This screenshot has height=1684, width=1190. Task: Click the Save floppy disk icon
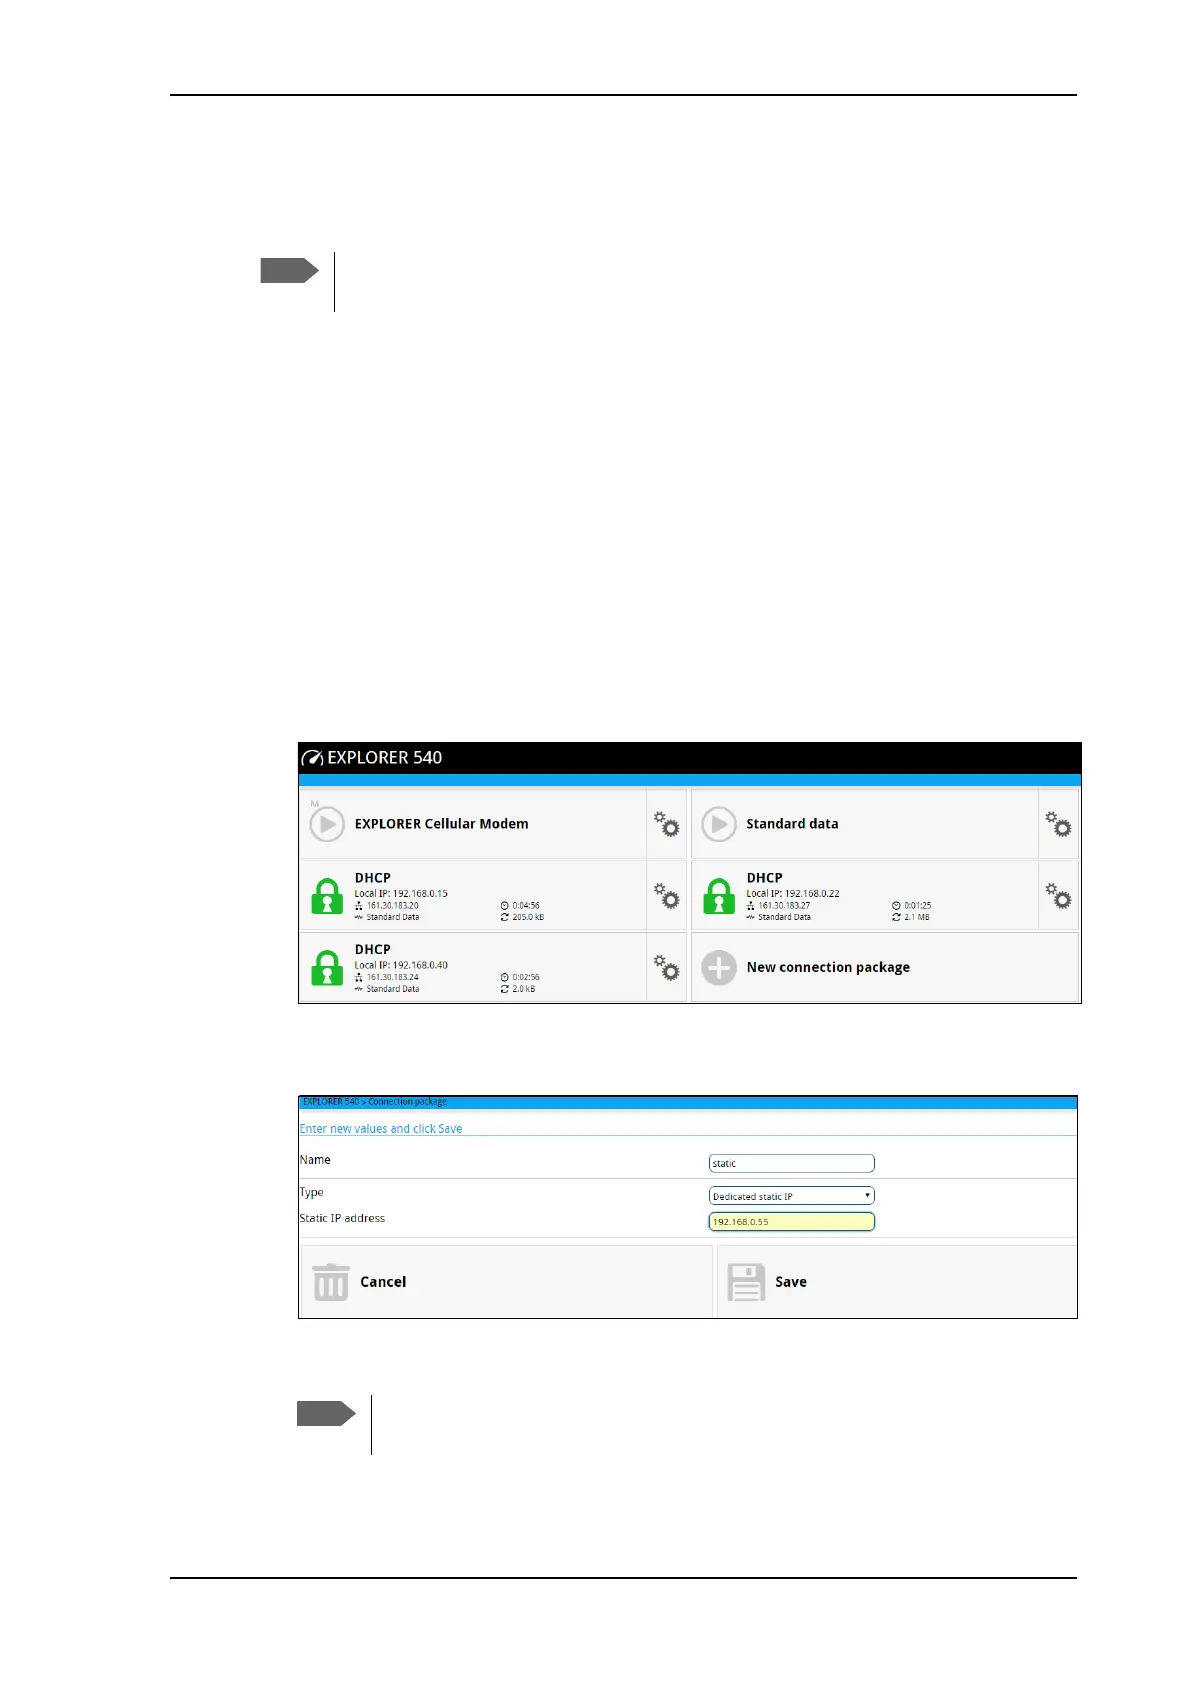[746, 1282]
